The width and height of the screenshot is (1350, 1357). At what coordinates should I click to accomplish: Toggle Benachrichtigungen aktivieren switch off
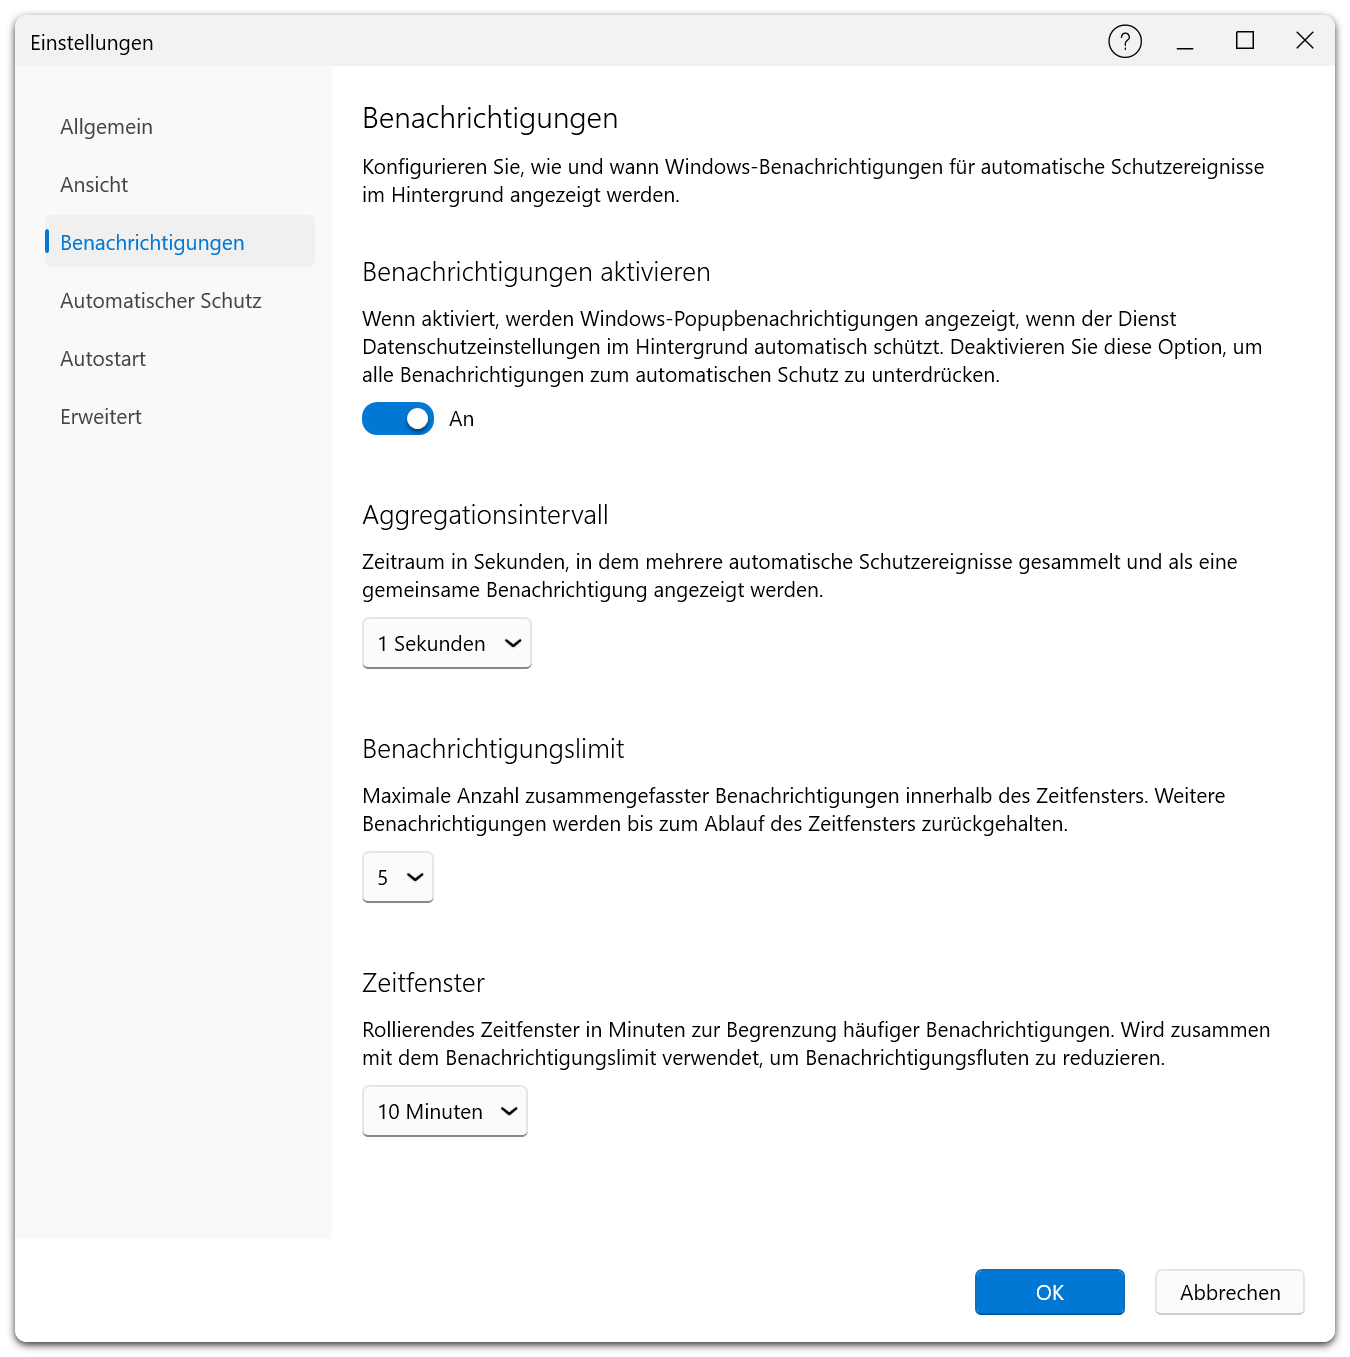tap(398, 419)
